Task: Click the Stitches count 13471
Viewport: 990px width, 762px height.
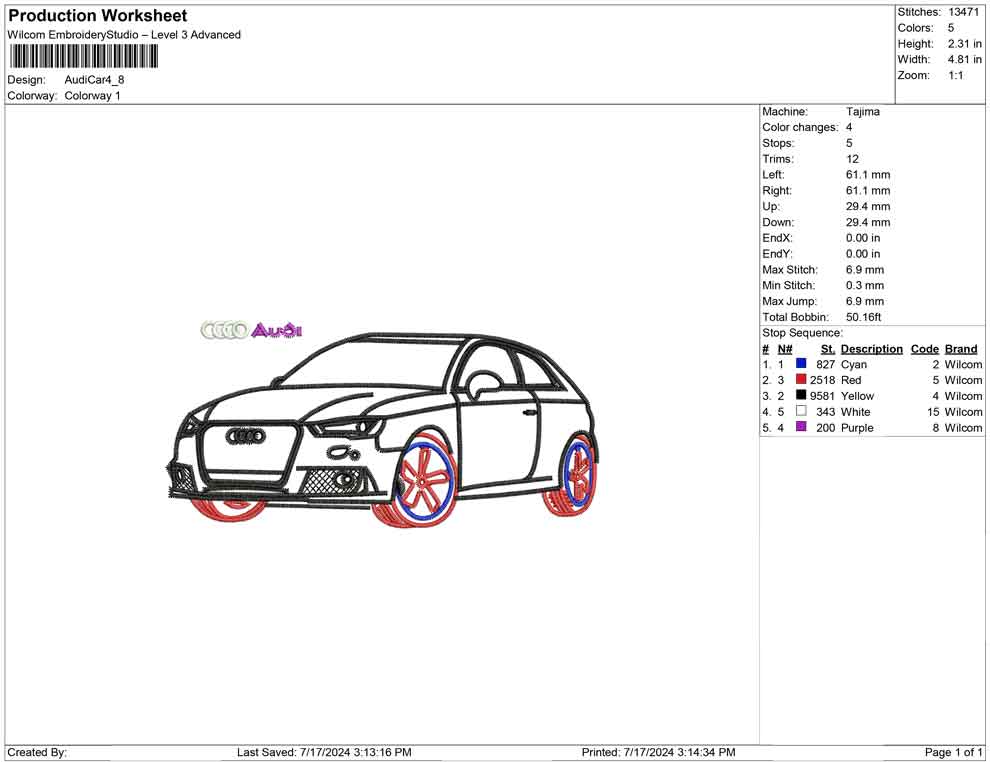Action: pos(963,12)
